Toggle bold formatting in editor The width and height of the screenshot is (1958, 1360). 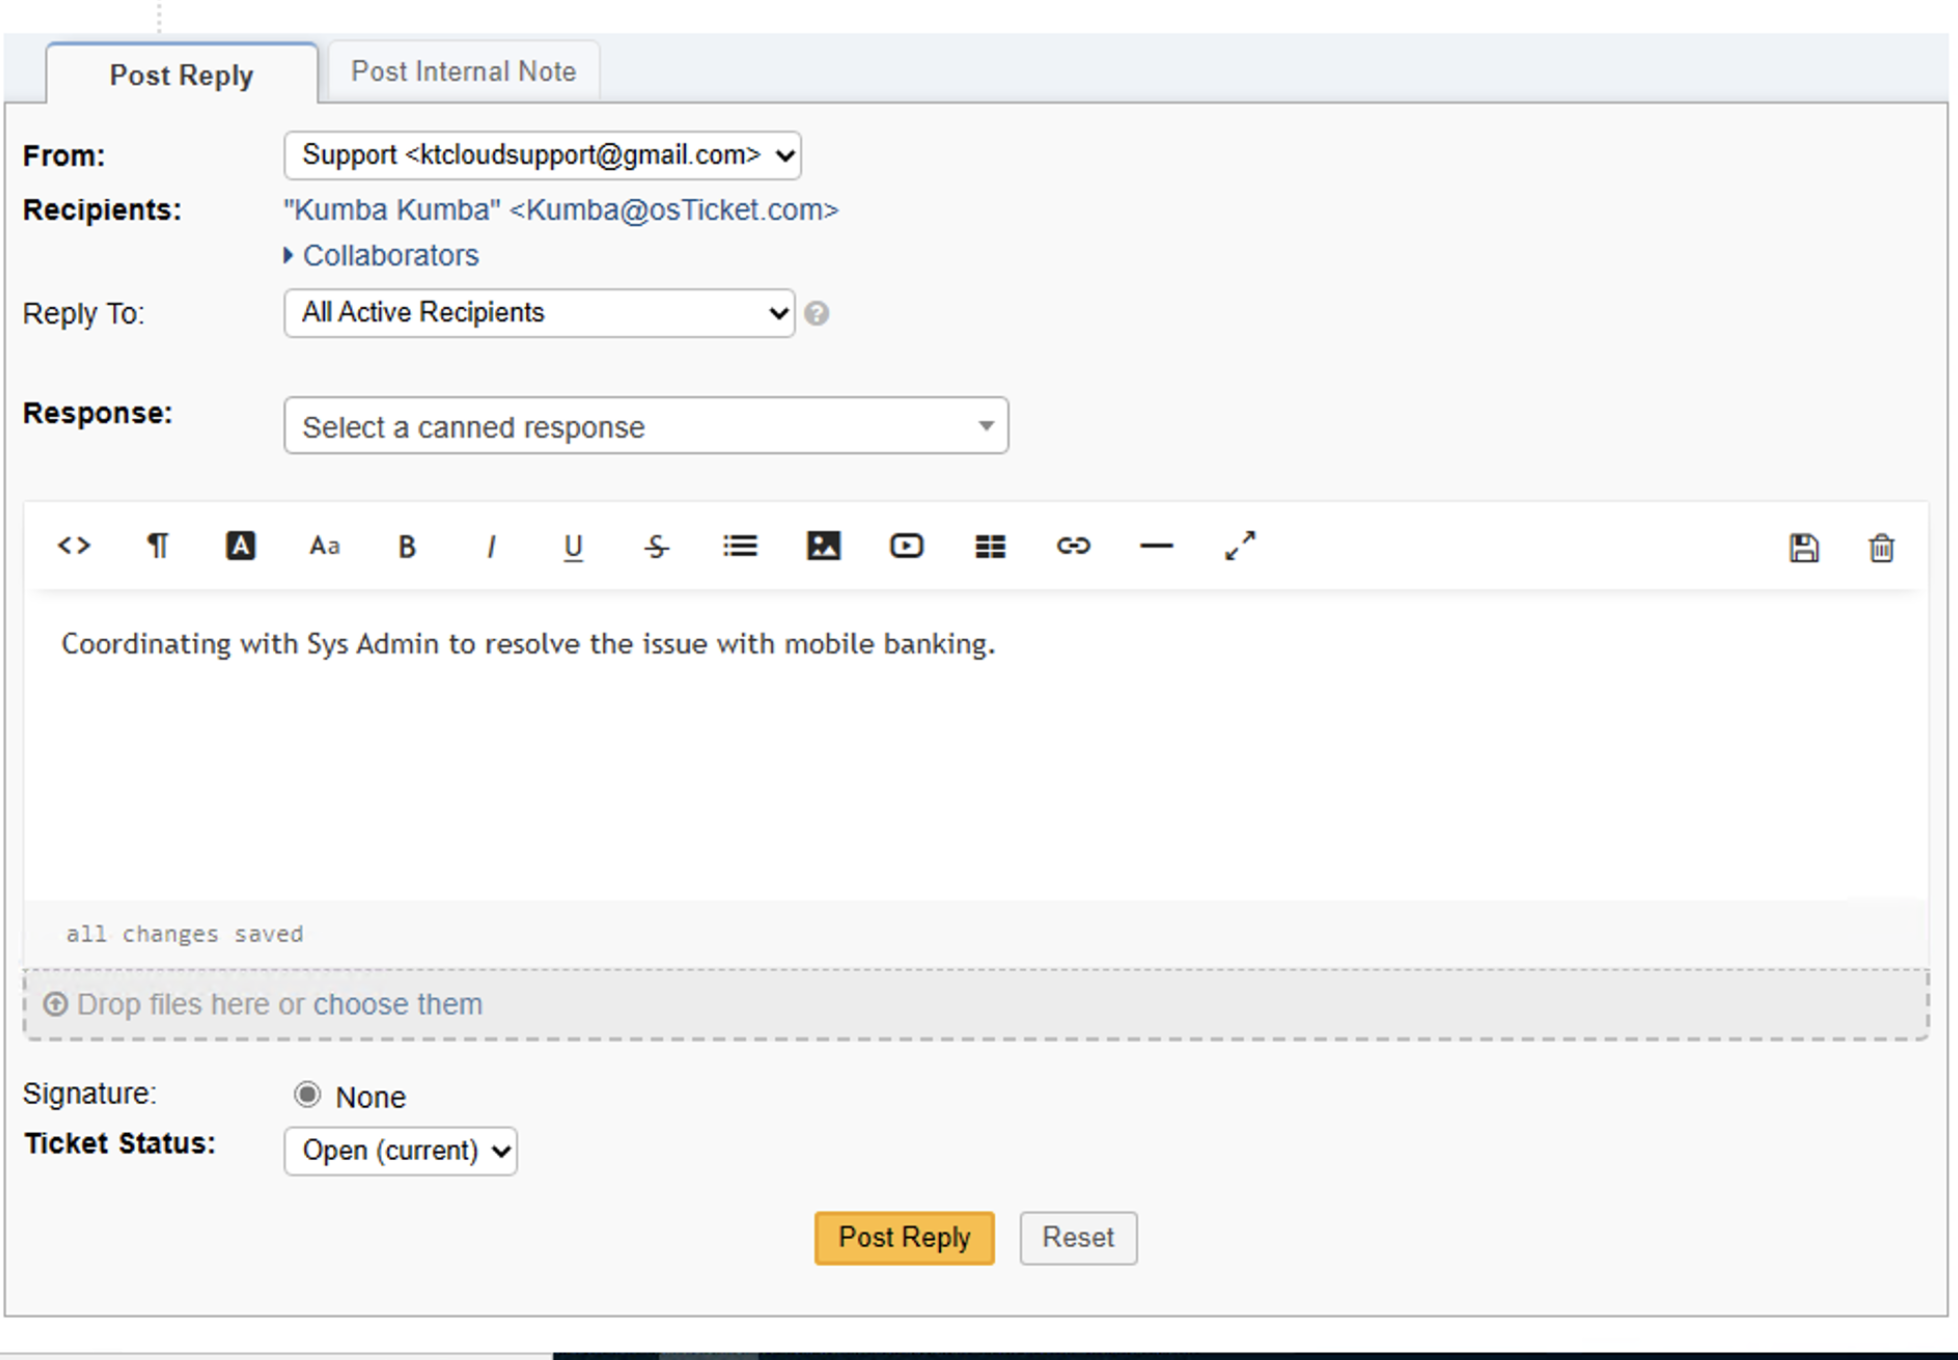click(406, 547)
